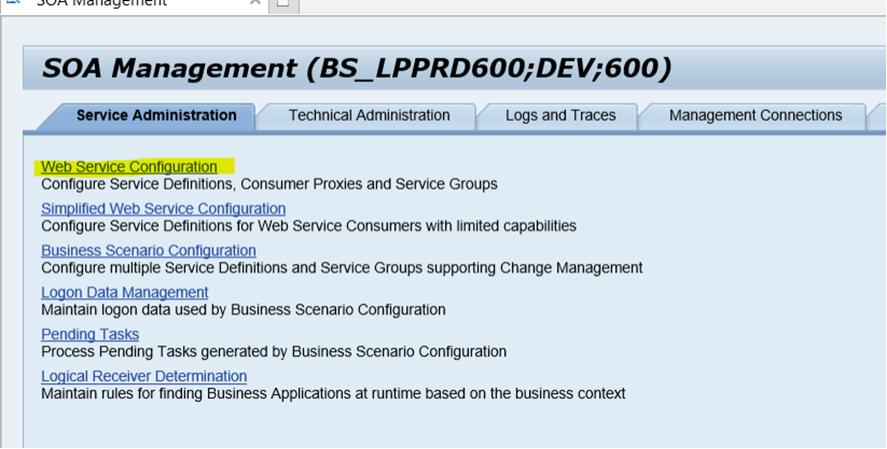Click text 'Process Pending Tasks generated by Business Scenario Configuration'
This screenshot has width=887, height=449.
click(274, 352)
